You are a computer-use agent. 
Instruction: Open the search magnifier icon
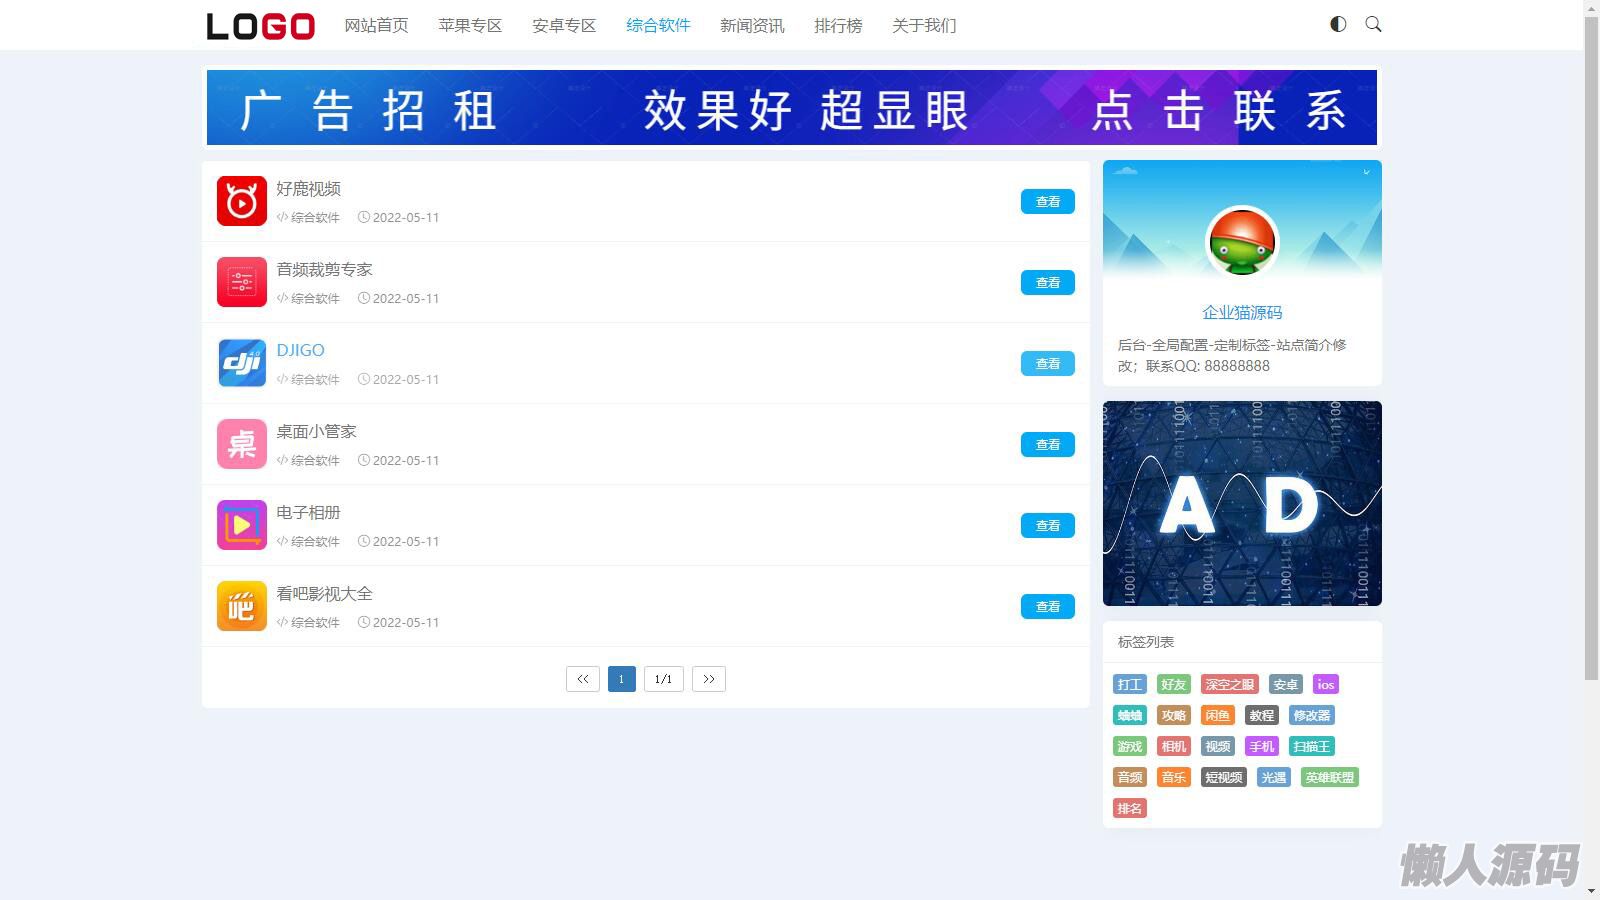[x=1373, y=24]
